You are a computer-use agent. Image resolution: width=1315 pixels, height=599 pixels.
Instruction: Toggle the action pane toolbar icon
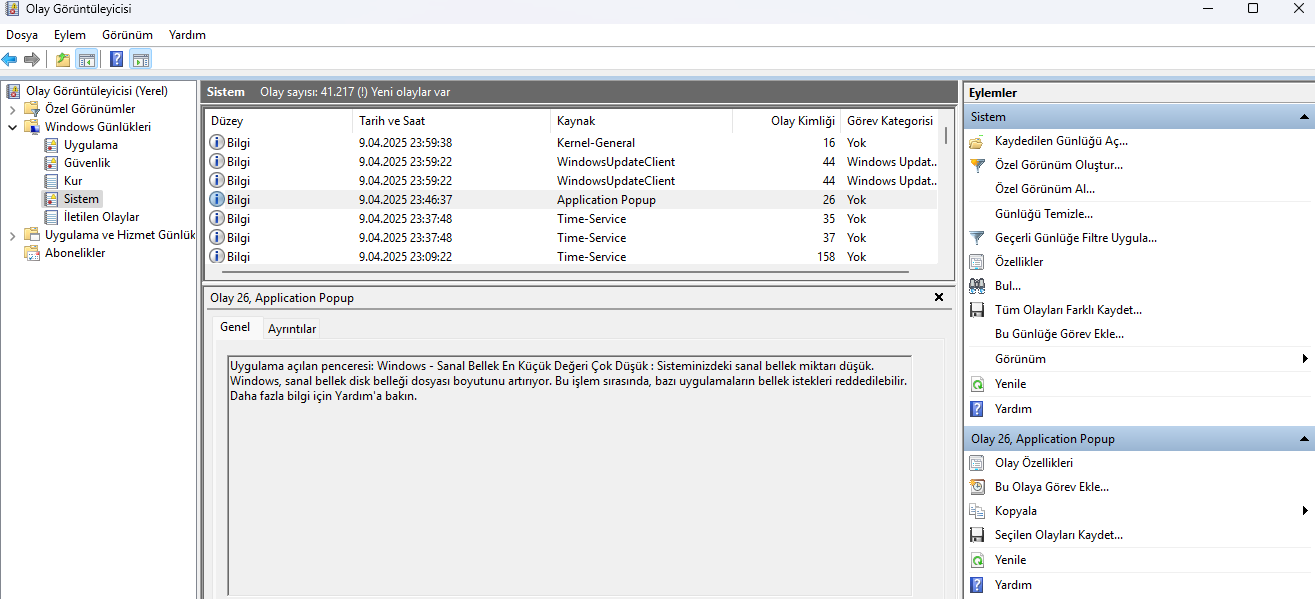click(141, 59)
